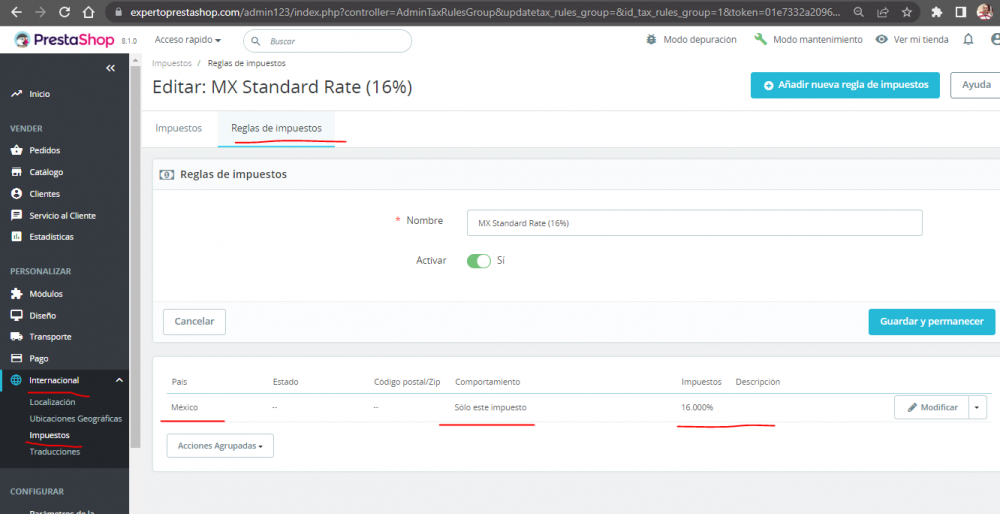Click Modo depuración link

[x=700, y=40]
